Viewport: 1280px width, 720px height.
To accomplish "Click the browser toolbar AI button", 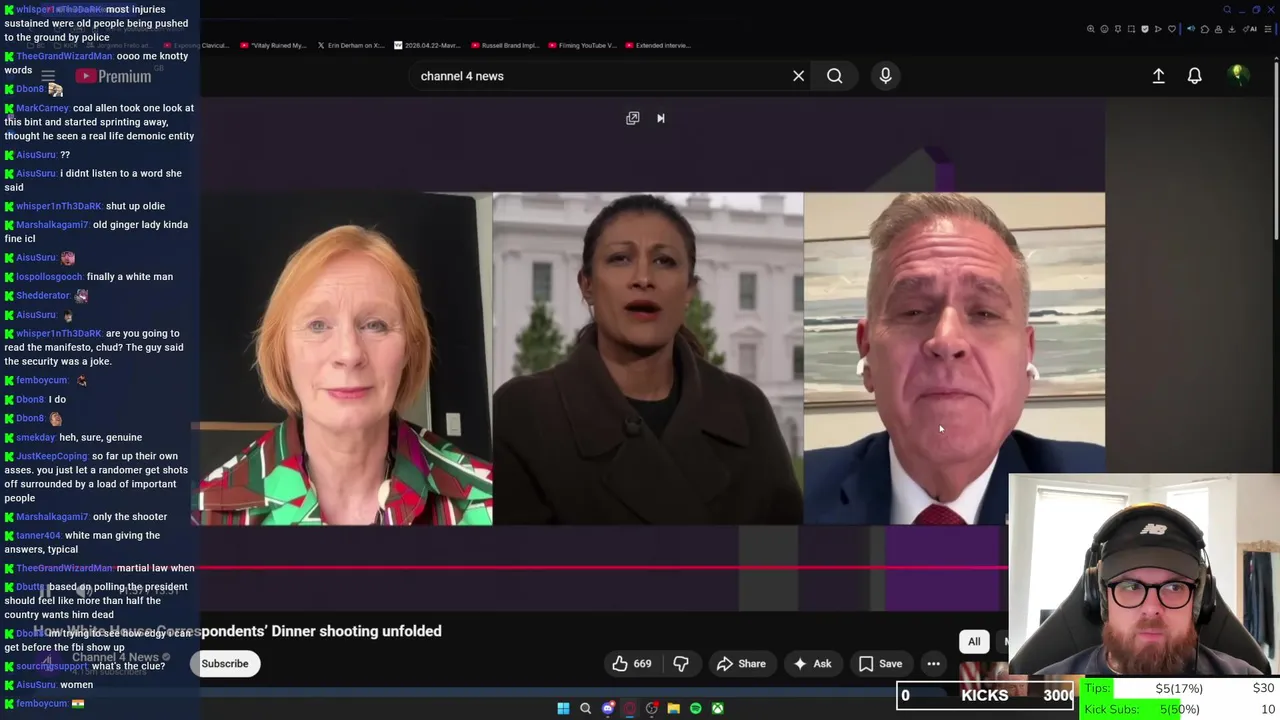I will (x=1249, y=29).
